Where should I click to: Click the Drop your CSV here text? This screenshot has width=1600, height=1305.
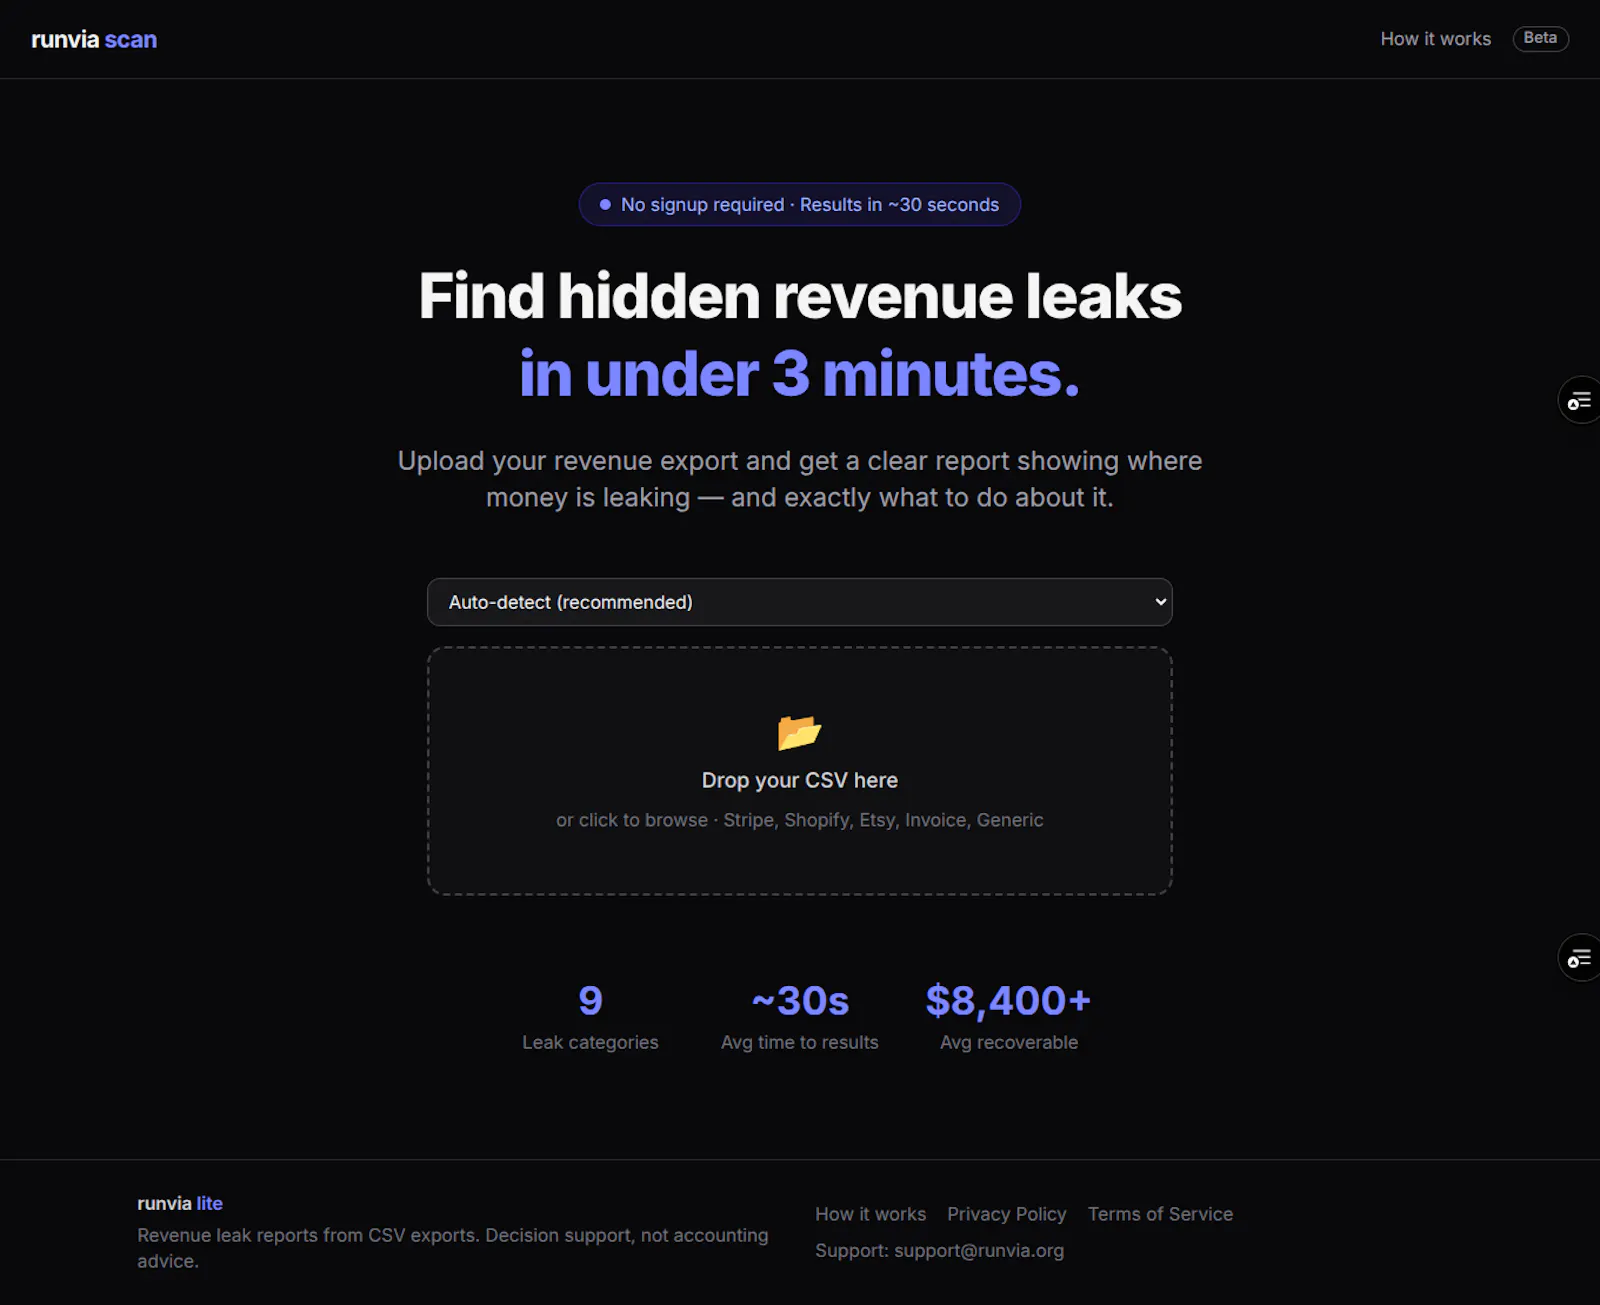(x=799, y=780)
